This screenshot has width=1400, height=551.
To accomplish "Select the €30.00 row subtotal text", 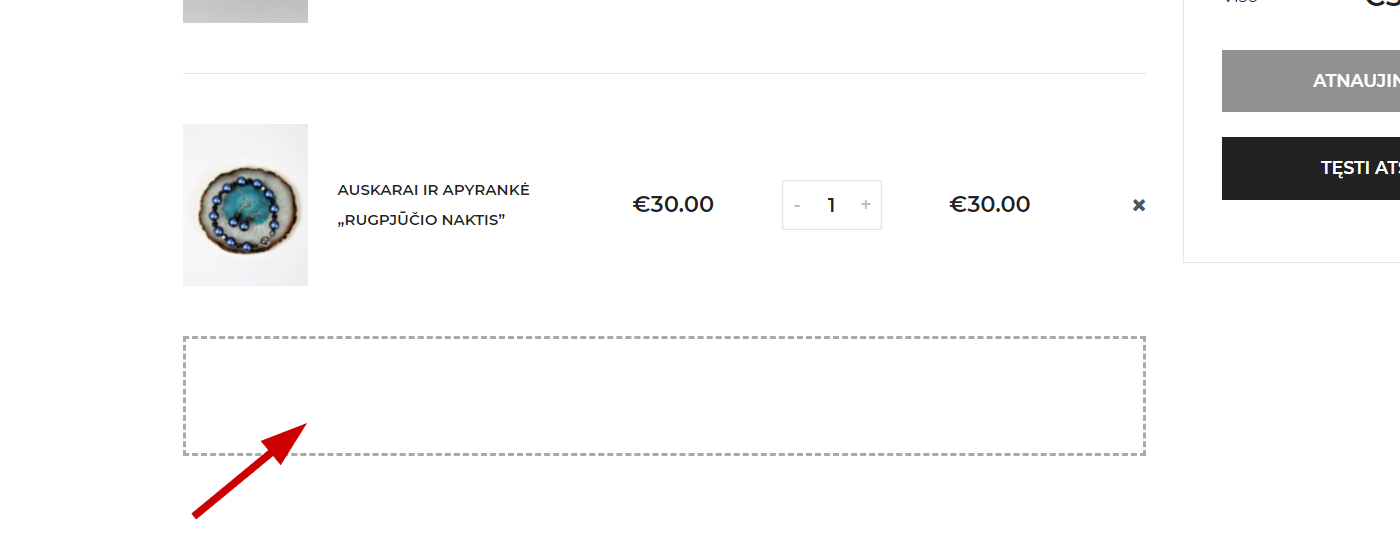I will coord(989,205).
